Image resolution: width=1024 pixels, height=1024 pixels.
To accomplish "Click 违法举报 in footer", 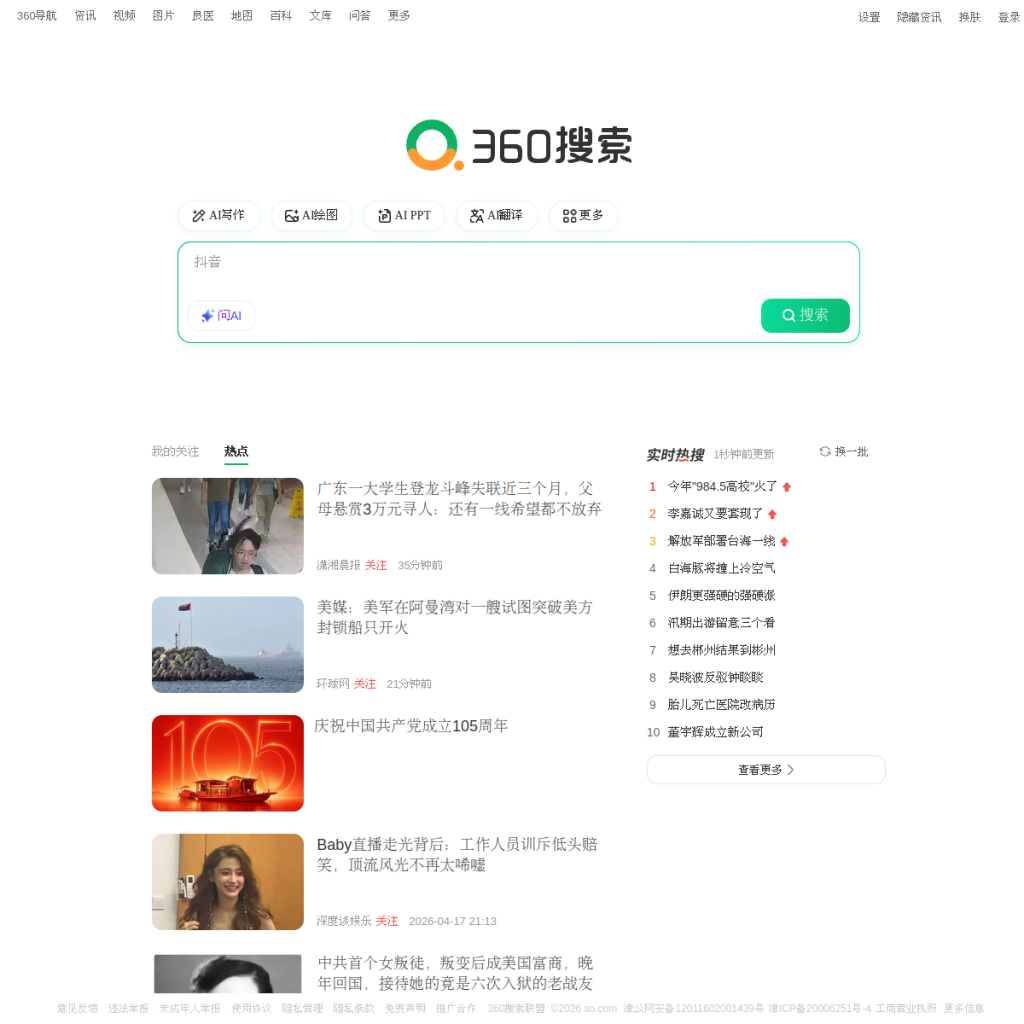I will click(129, 1008).
